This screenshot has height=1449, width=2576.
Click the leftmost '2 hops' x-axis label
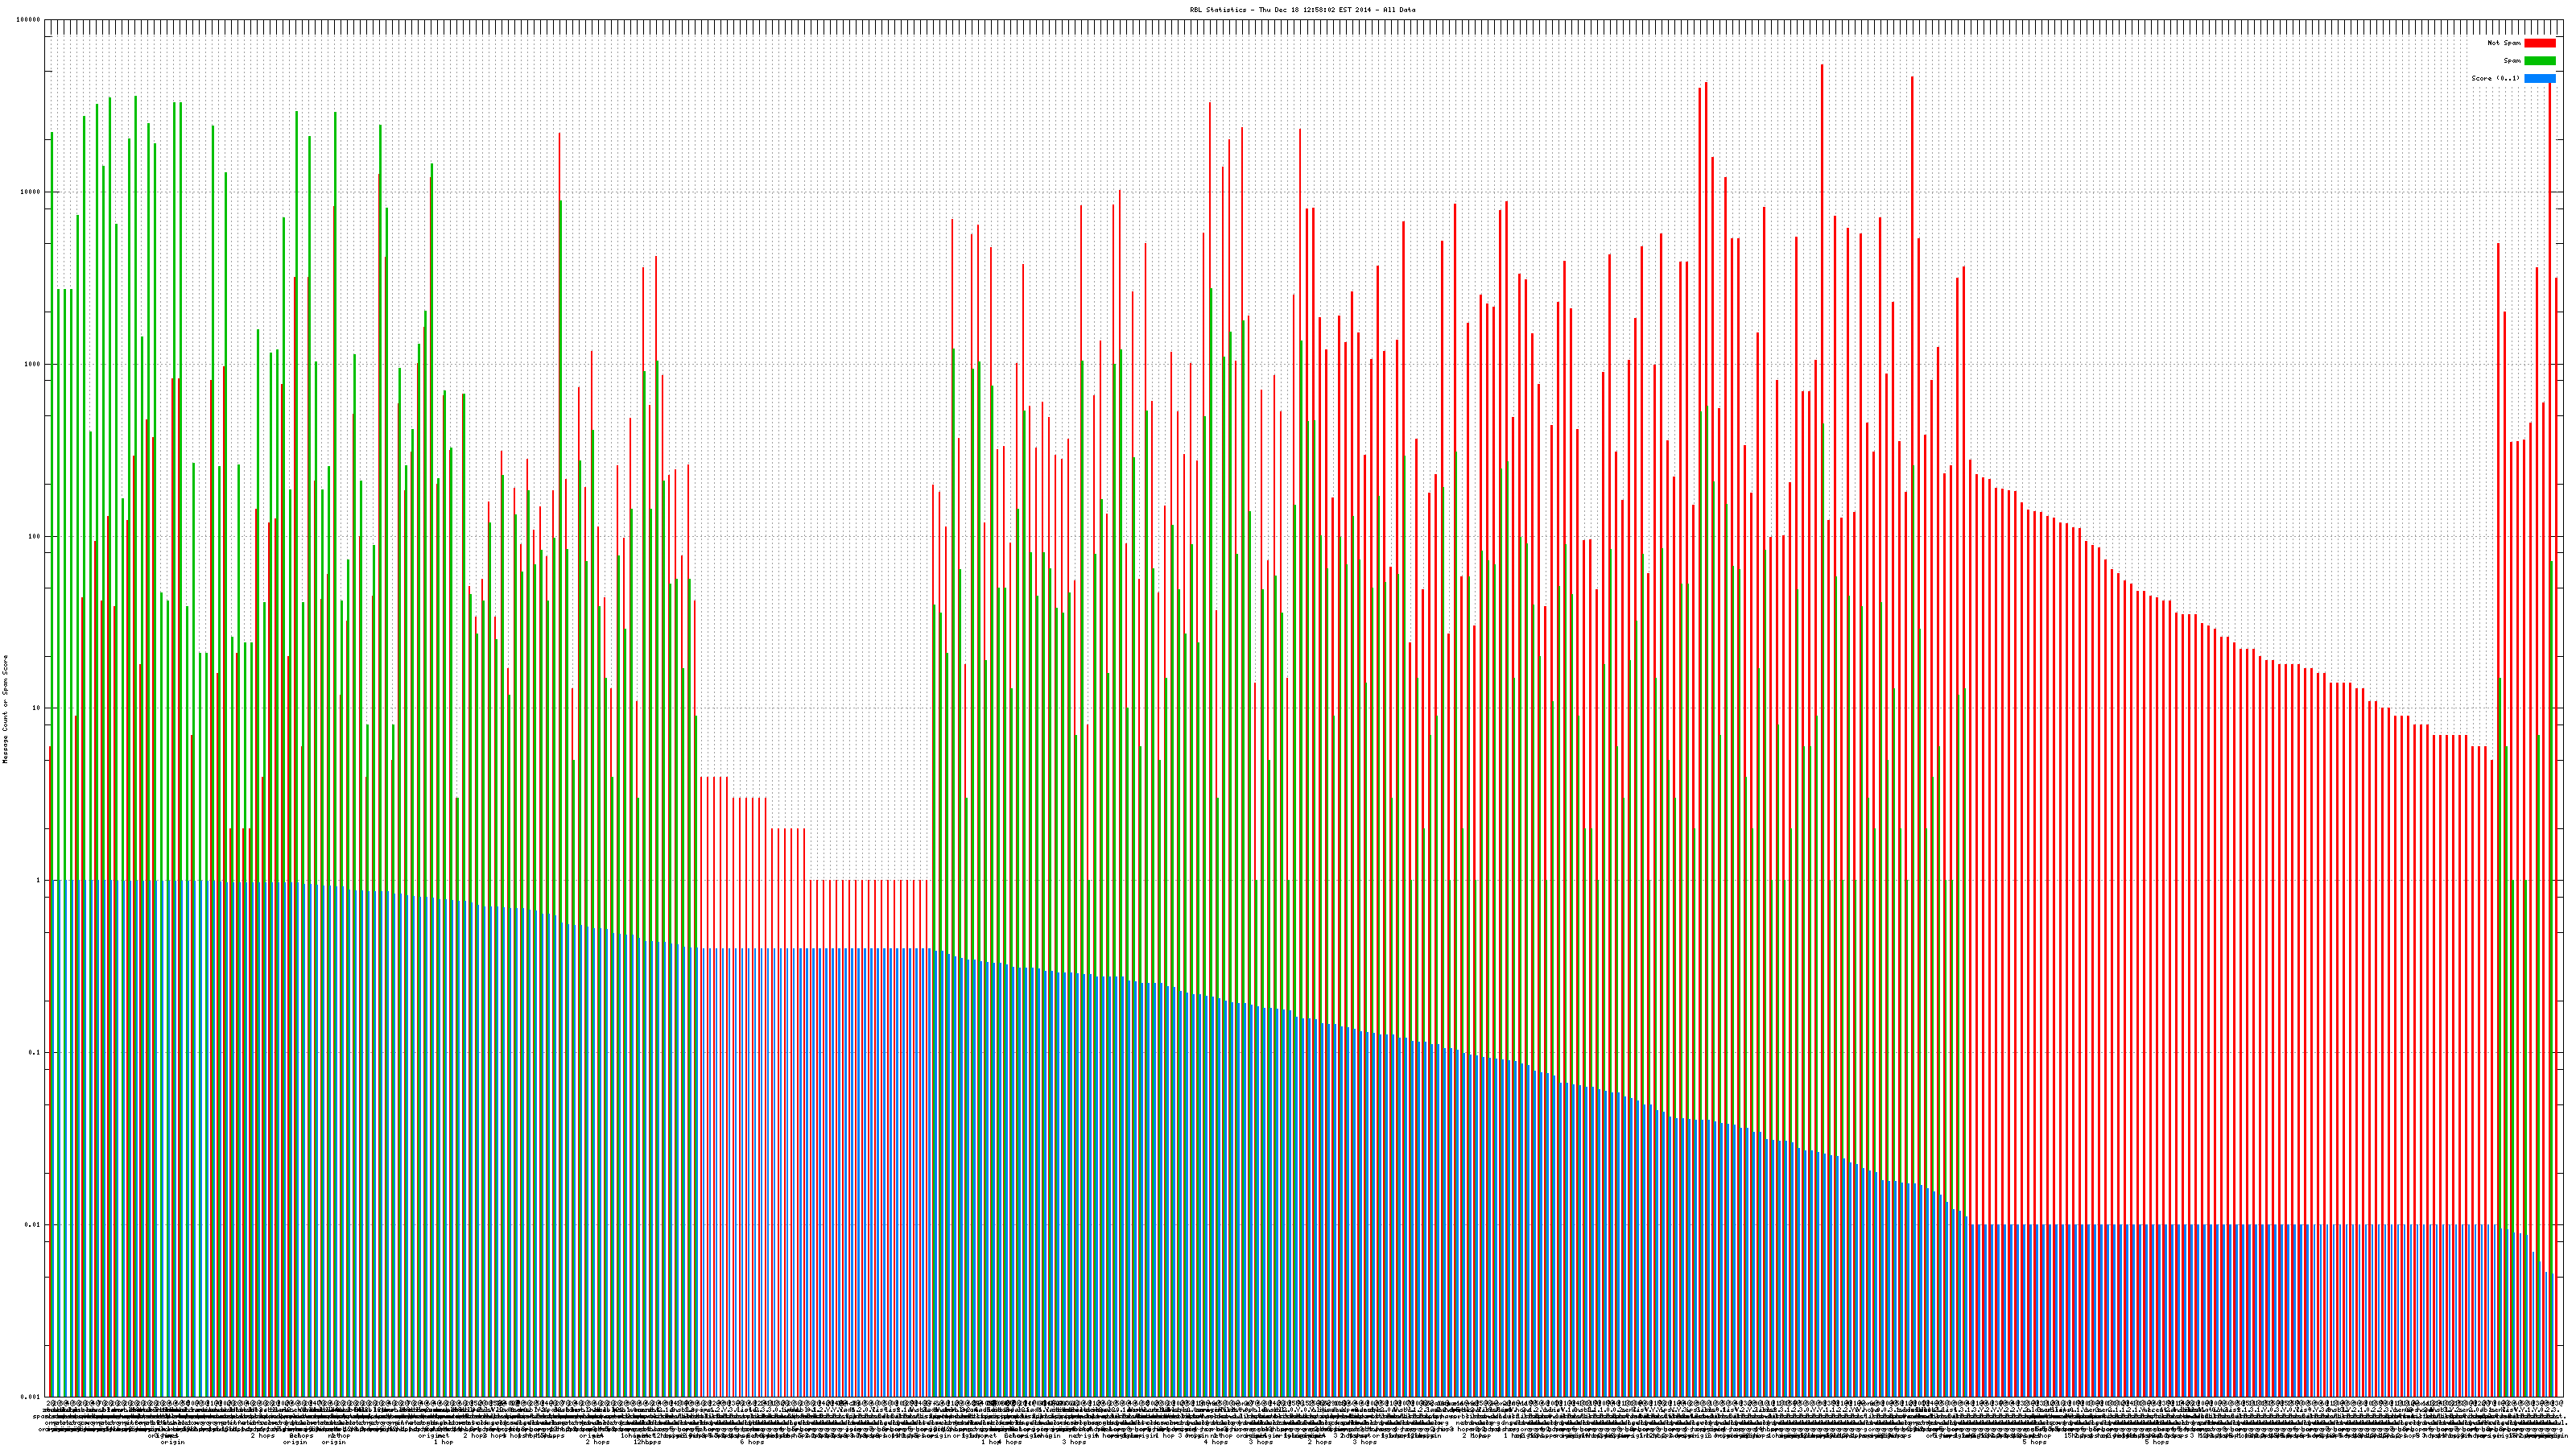(262, 1436)
